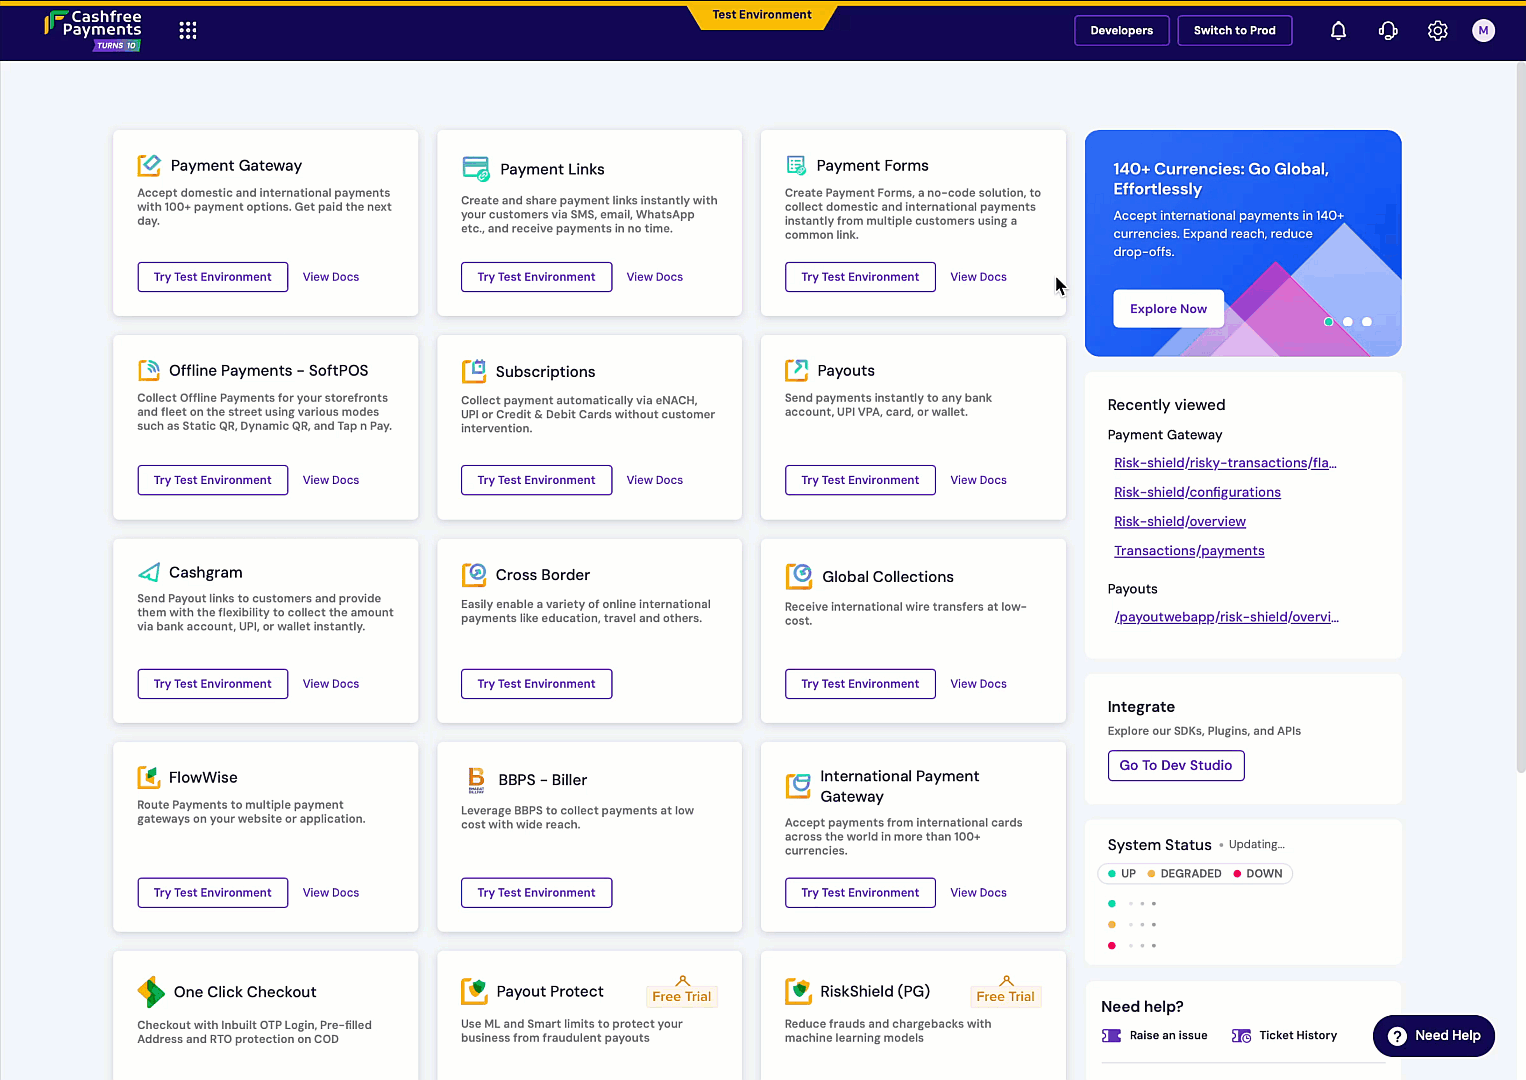Select the third carousel dot on banner
The image size is (1526, 1080).
pyautogui.click(x=1367, y=322)
